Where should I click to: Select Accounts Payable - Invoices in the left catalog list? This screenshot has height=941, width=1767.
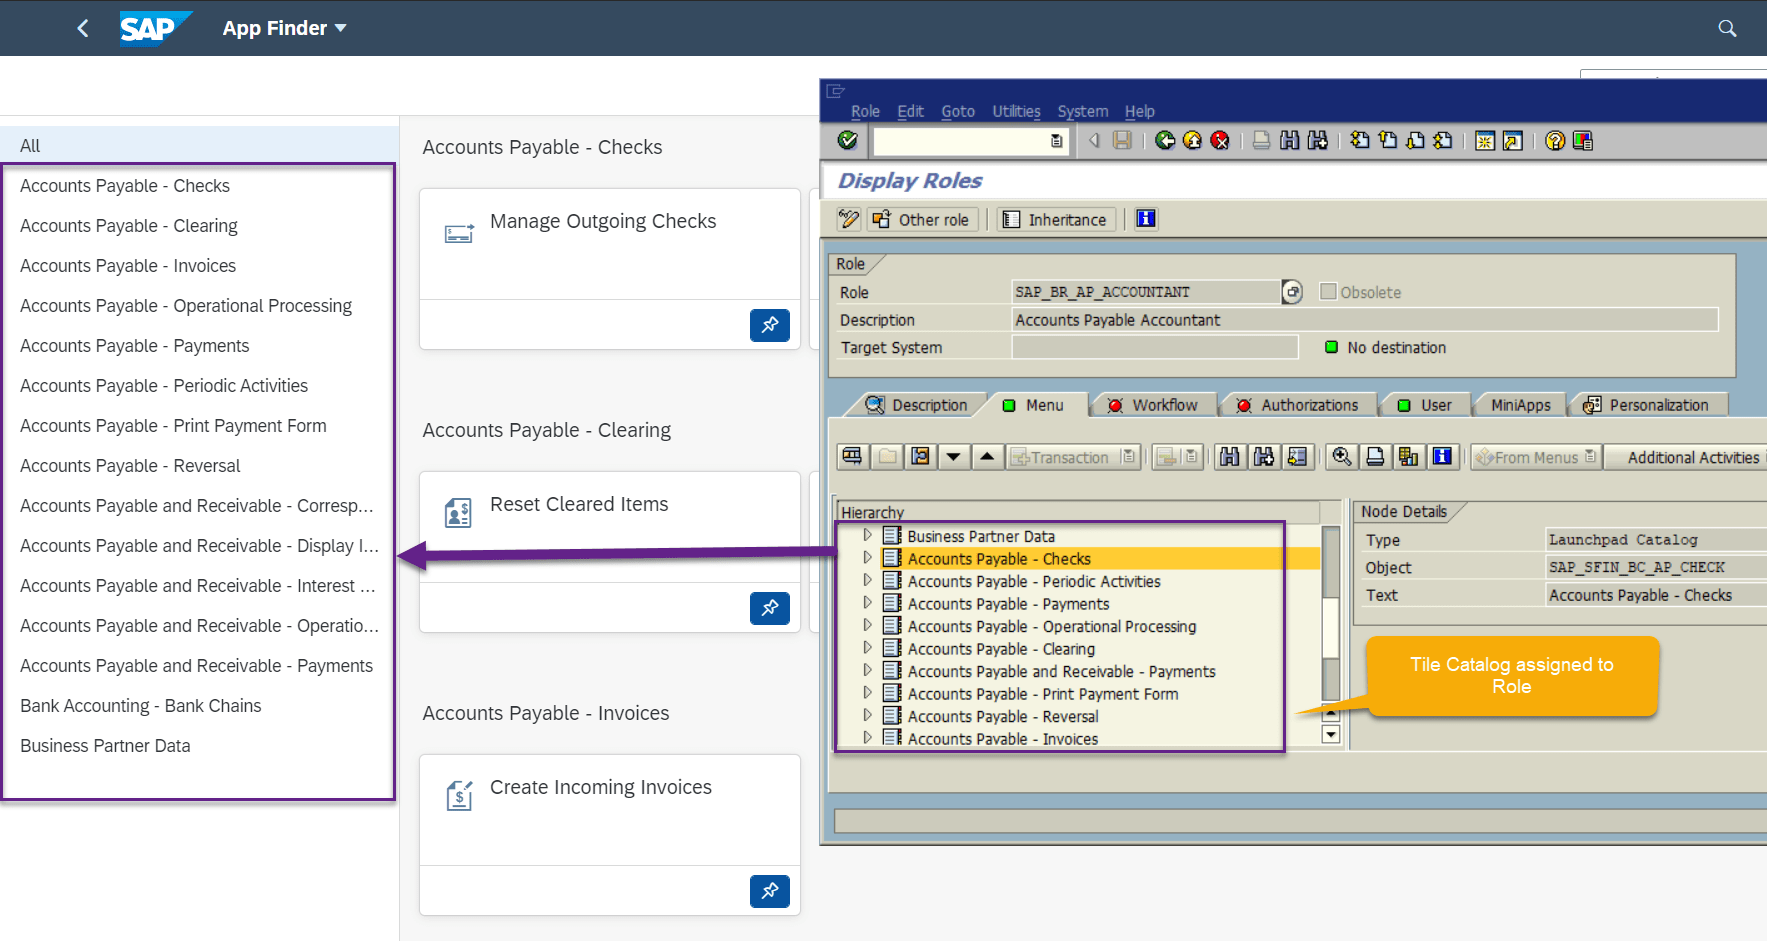[127, 265]
